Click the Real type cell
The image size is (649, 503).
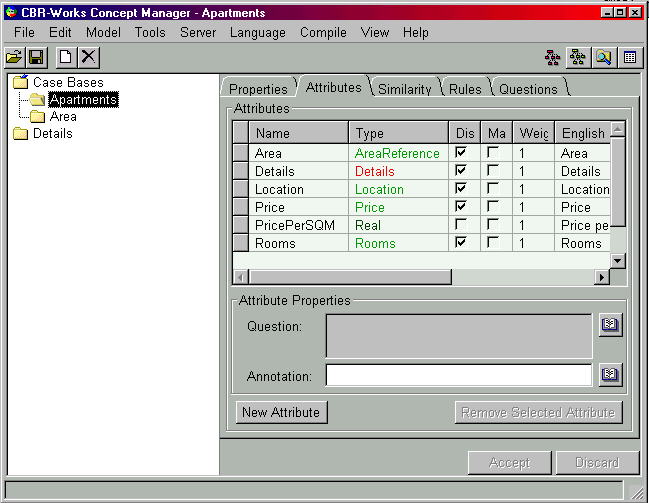(x=398, y=225)
